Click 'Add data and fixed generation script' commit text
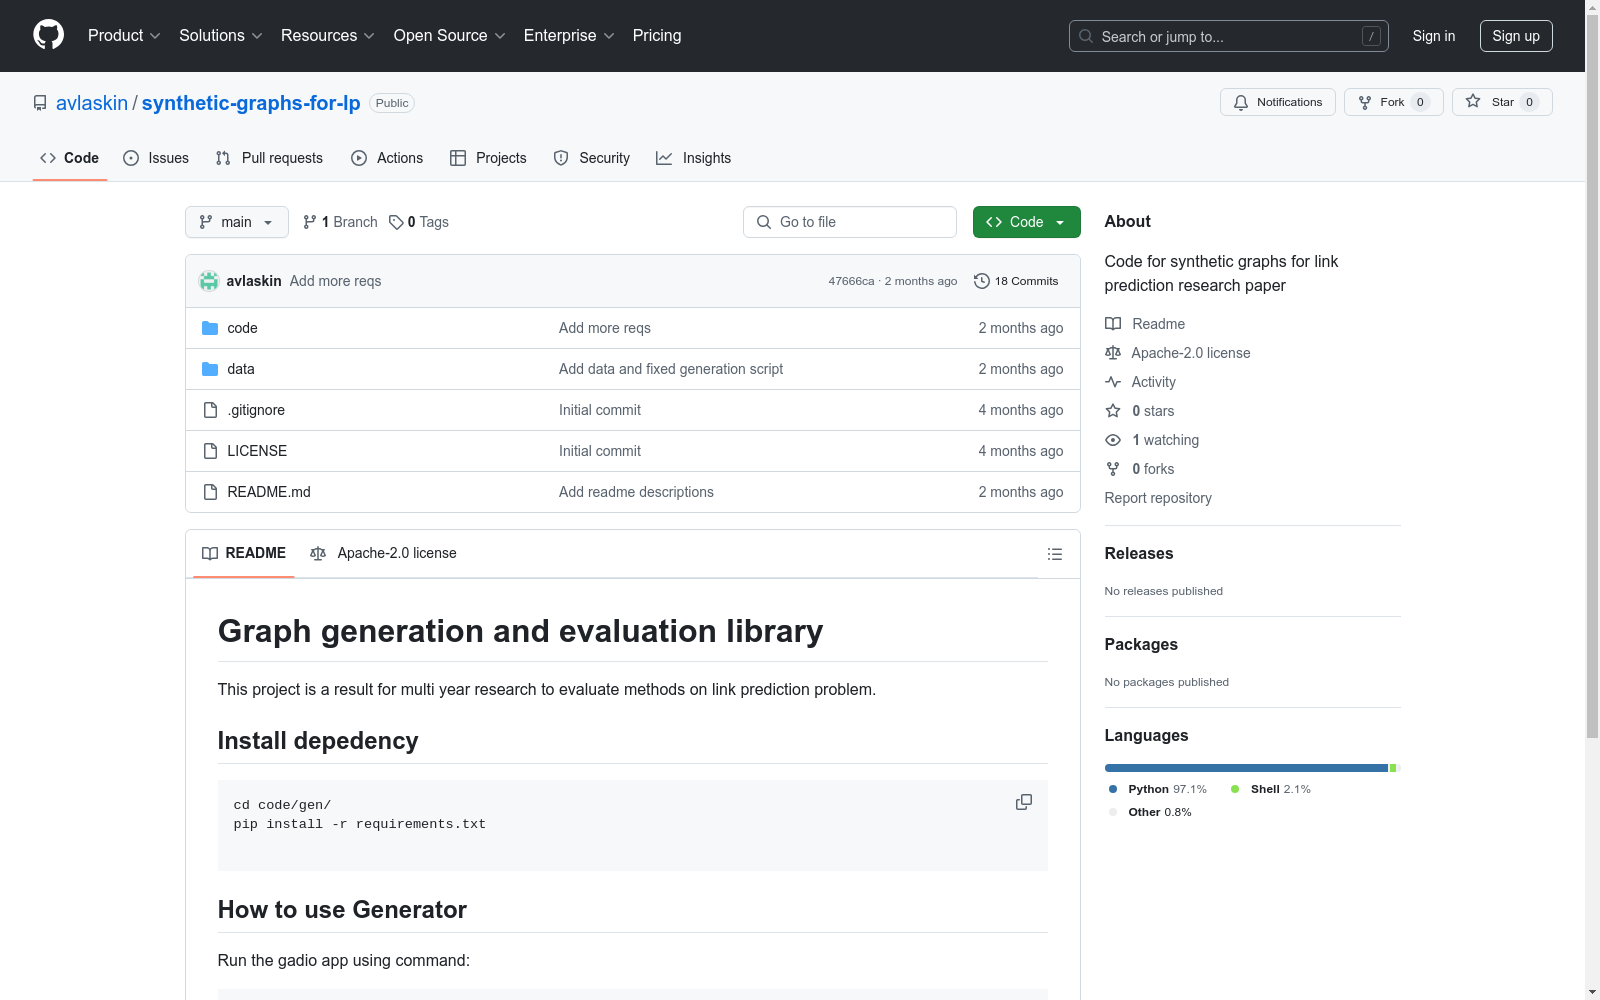The height and width of the screenshot is (1000, 1600). [x=671, y=369]
